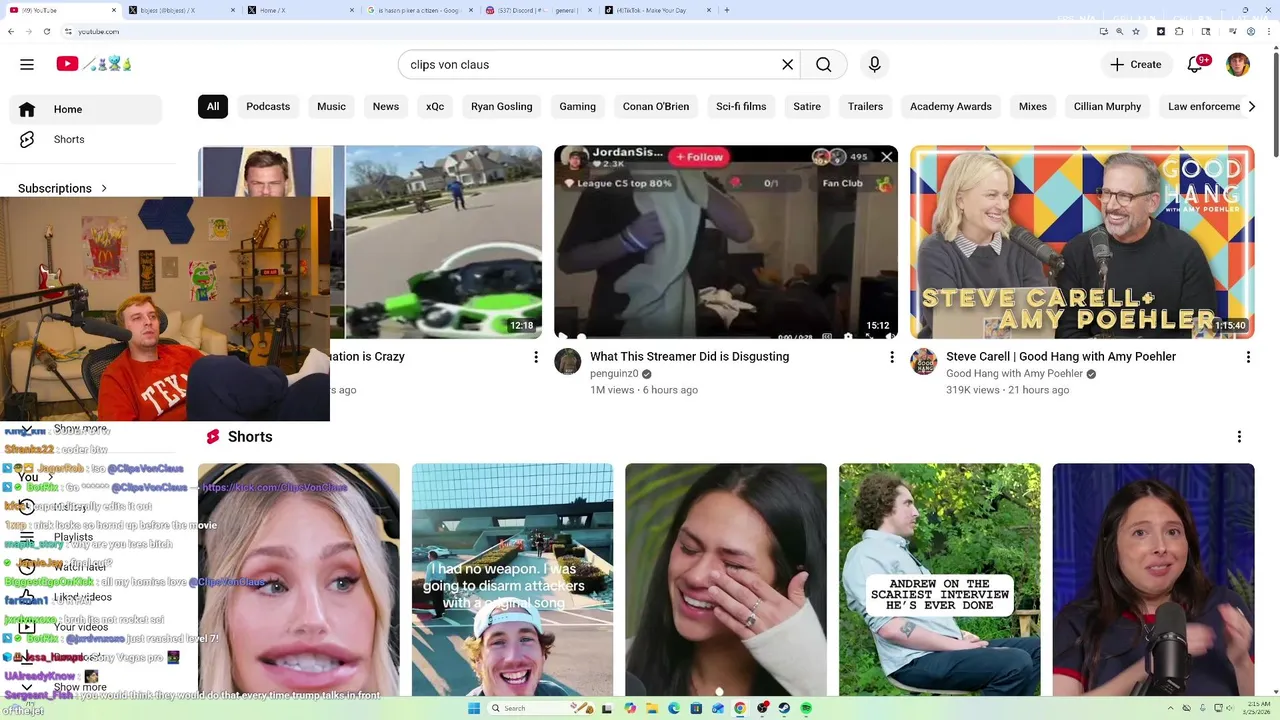Select the Sci-fi films filter chip

[741, 106]
